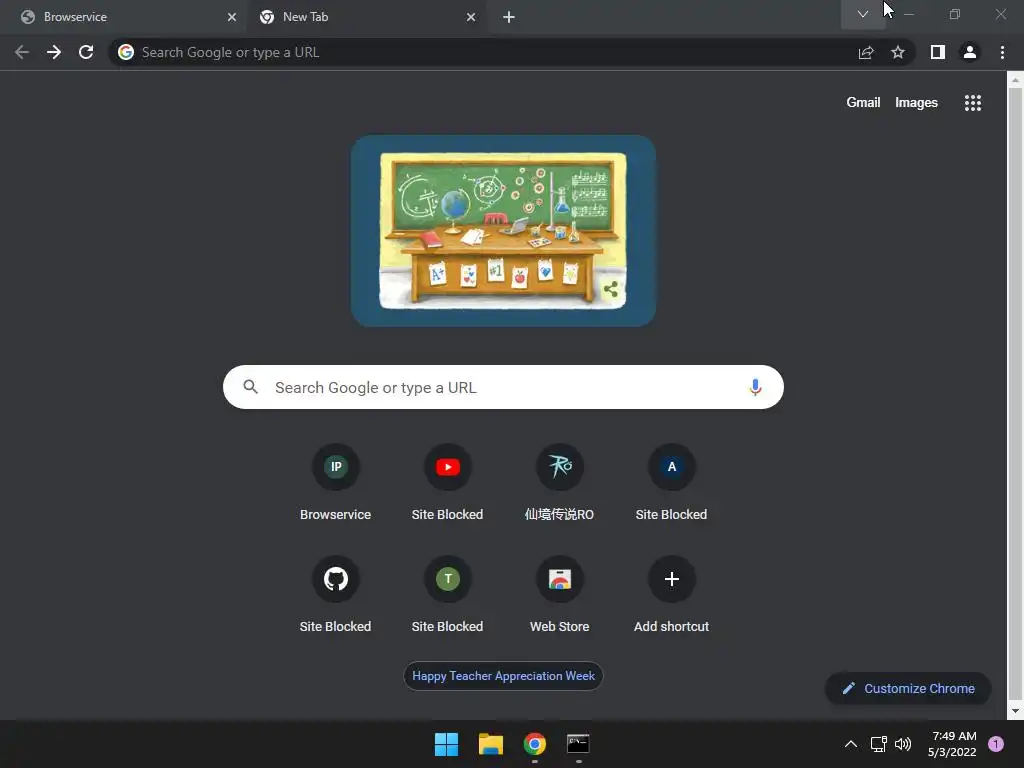The image size is (1024, 768).
Task: Start voice search with microphone icon
Action: (x=755, y=387)
